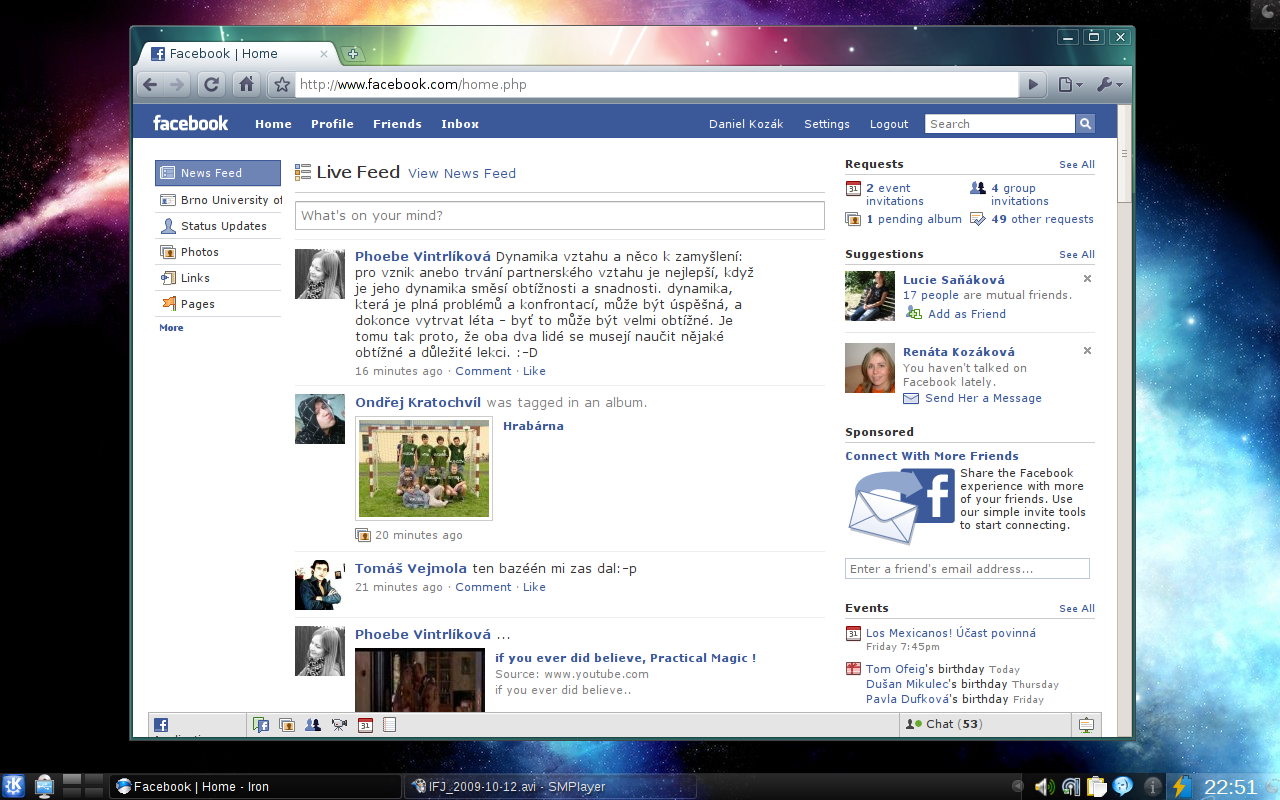
Task: Reload the page with the refresh button
Action: click(211, 85)
